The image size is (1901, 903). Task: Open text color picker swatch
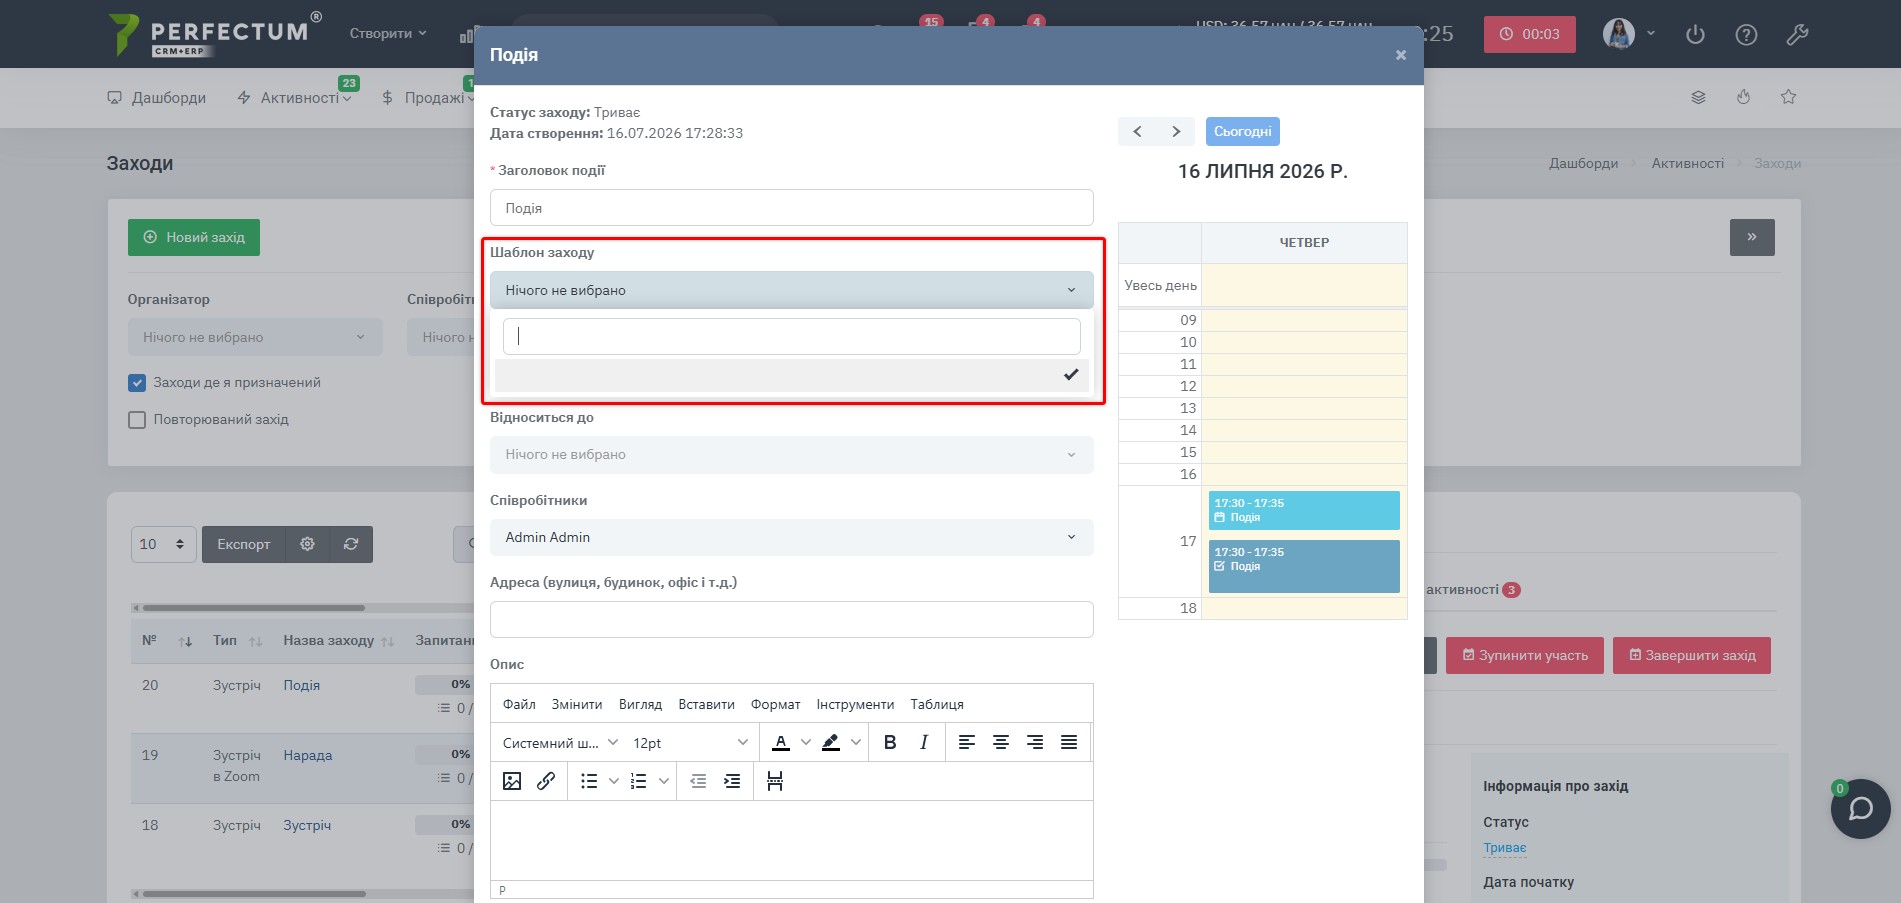pyautogui.click(x=781, y=742)
